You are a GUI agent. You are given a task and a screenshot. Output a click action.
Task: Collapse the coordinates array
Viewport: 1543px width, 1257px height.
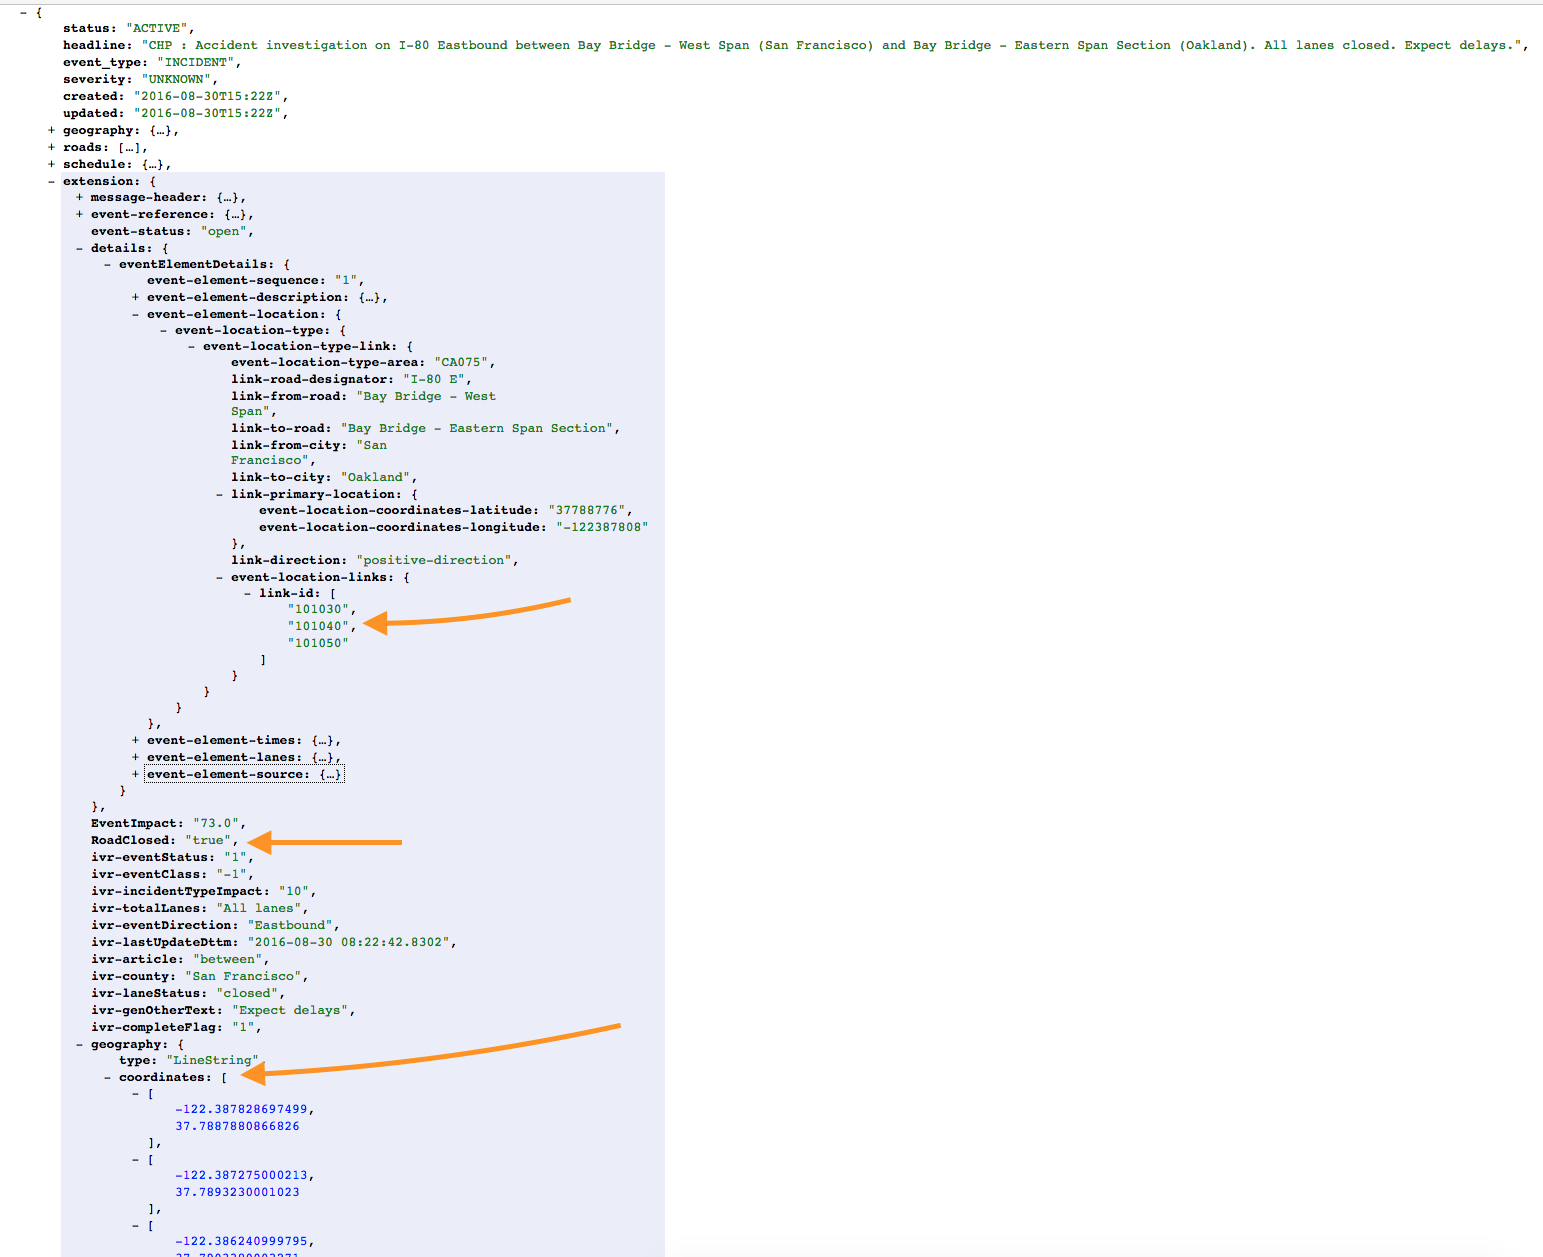[x=107, y=1078]
